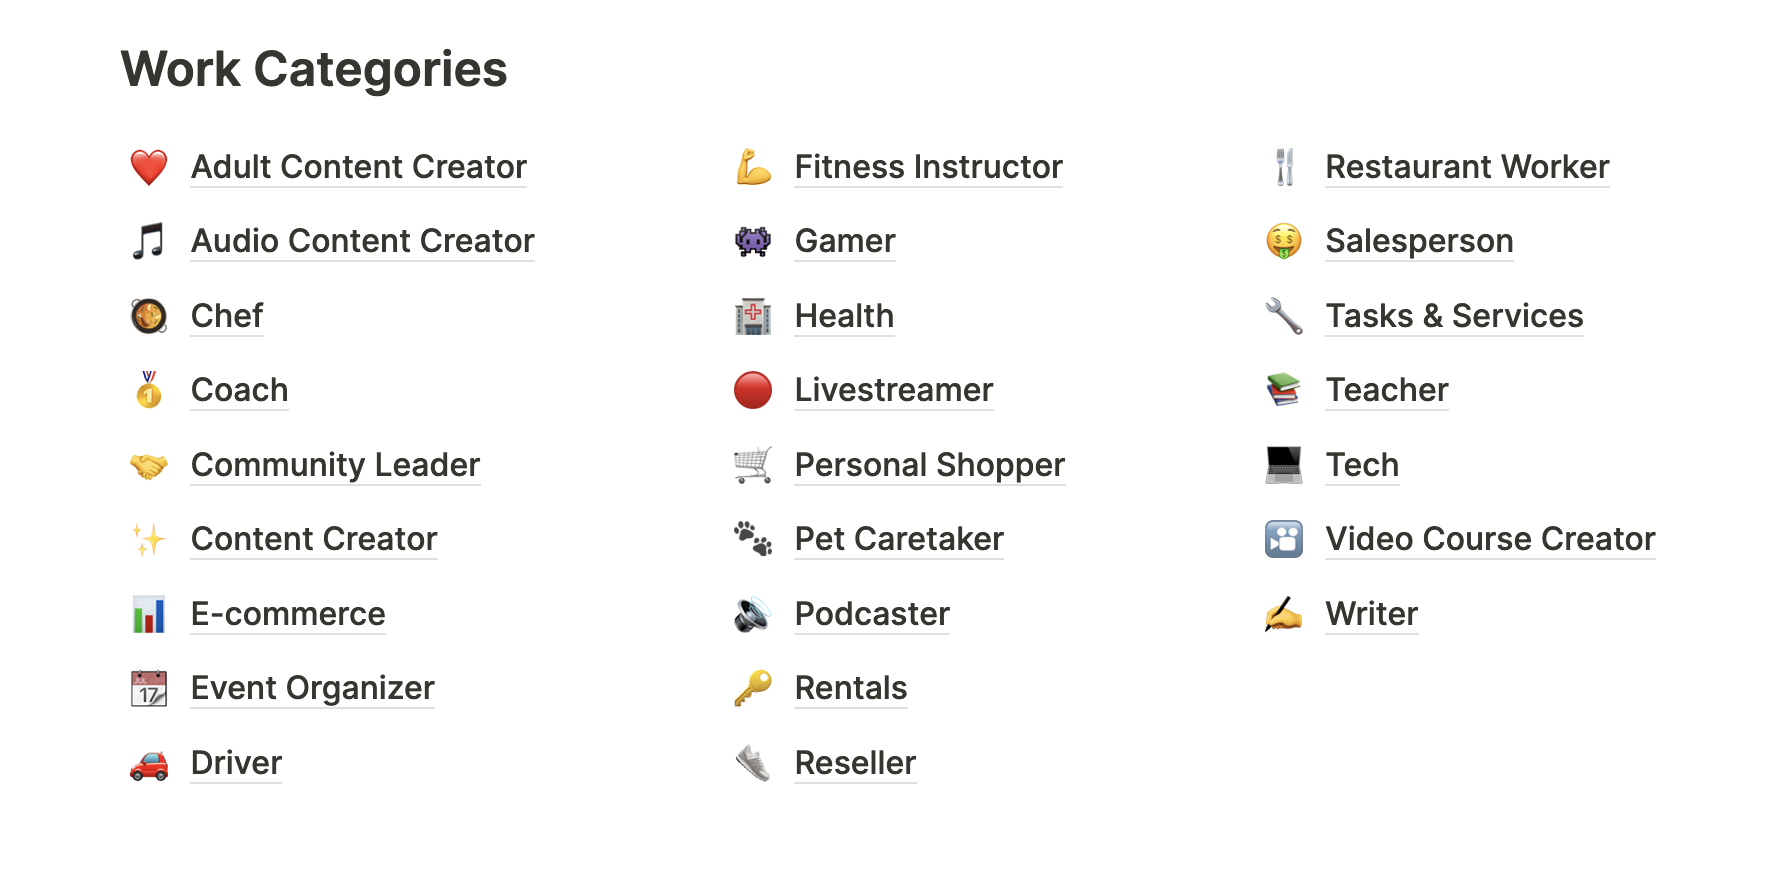The height and width of the screenshot is (882, 1774).
Task: Click the Work Categories heading
Action: [314, 69]
